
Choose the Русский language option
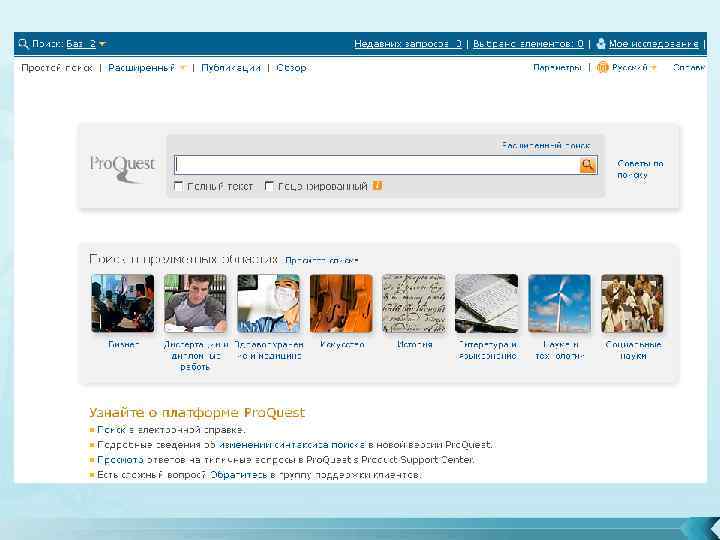pyautogui.click(x=630, y=68)
